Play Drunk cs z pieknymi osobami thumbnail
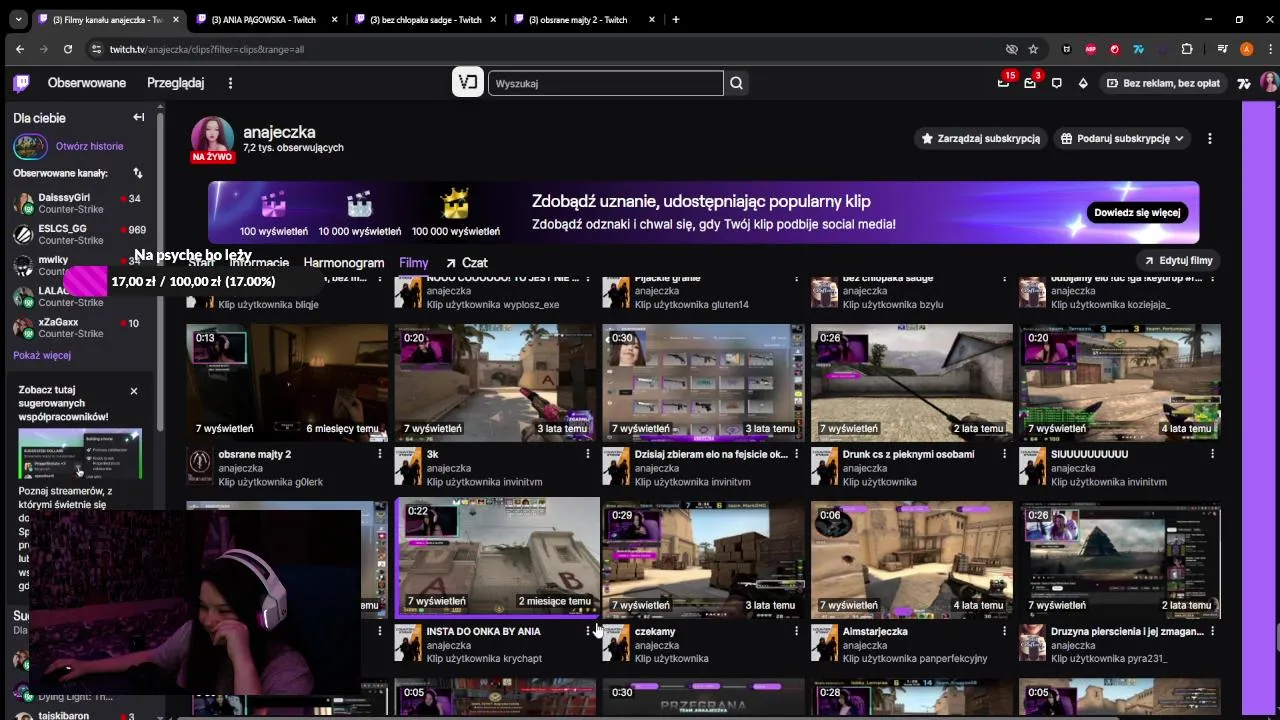This screenshot has width=1280, height=720. point(912,382)
